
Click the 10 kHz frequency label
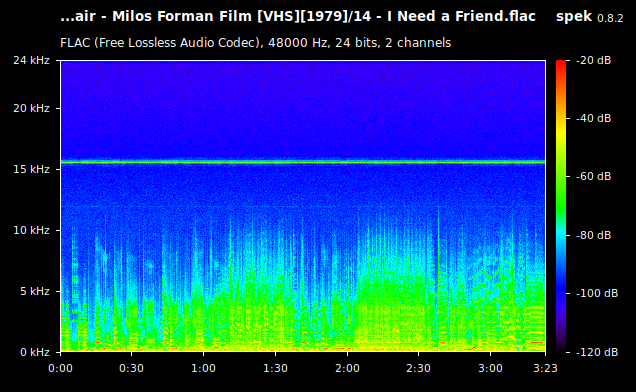(31, 230)
